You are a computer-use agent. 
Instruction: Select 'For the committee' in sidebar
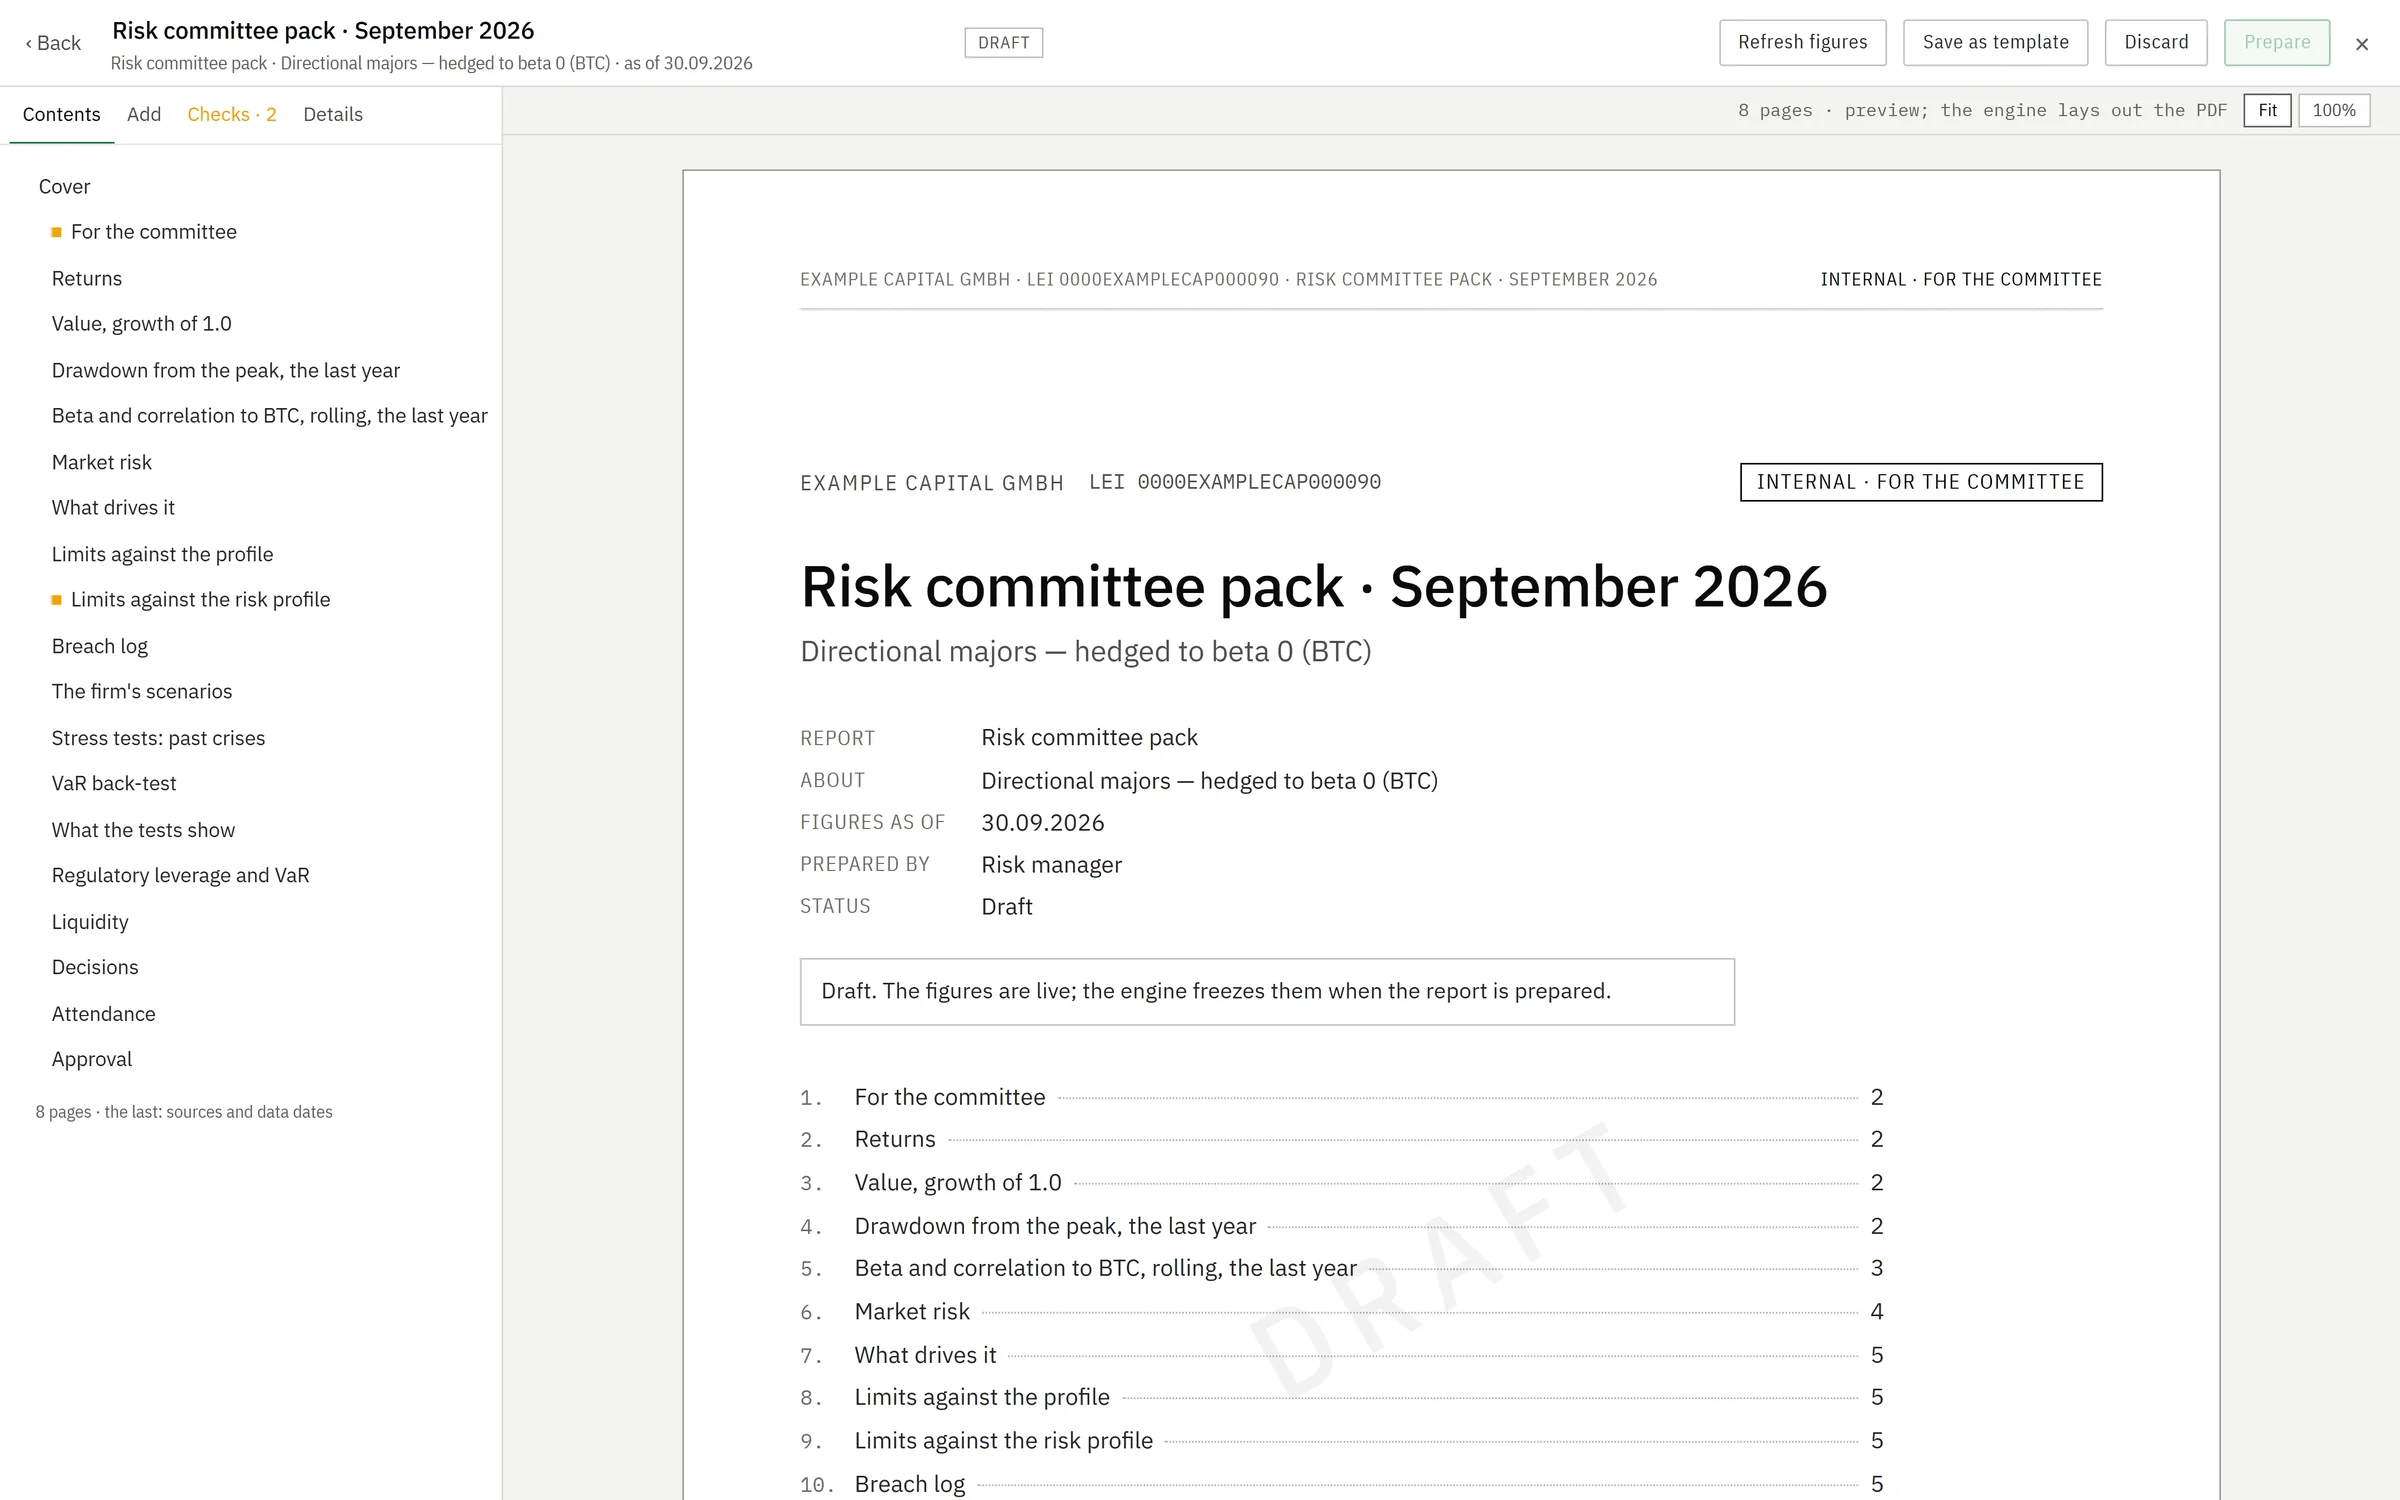[x=154, y=232]
